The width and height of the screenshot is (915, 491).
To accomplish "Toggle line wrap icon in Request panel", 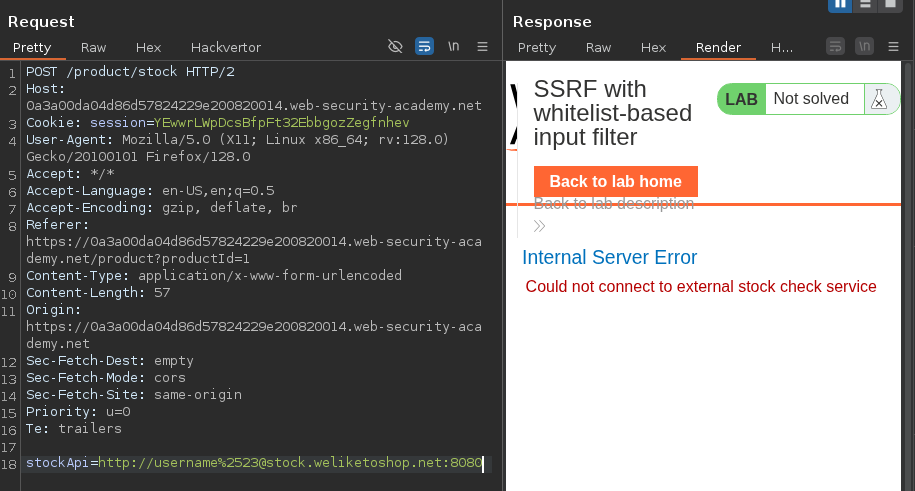I will point(424,47).
